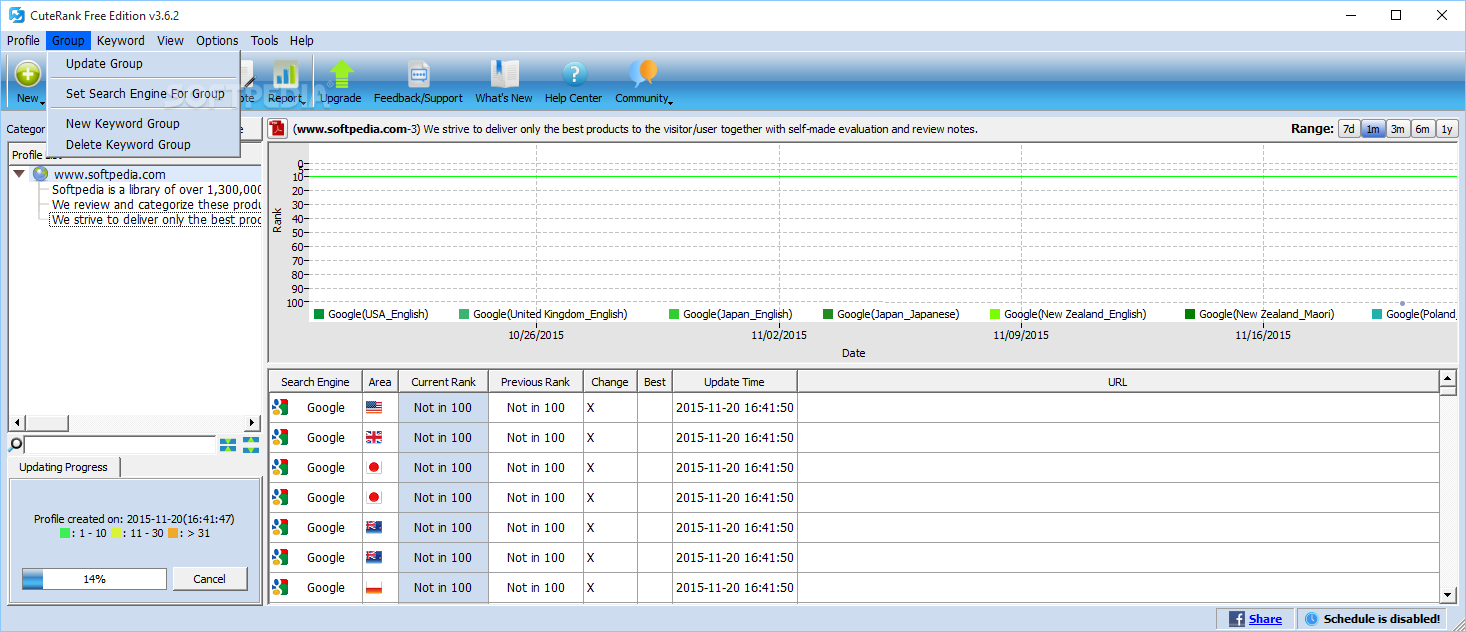Open the Profile menu
This screenshot has height=632, width=1466.
[x=23, y=40]
